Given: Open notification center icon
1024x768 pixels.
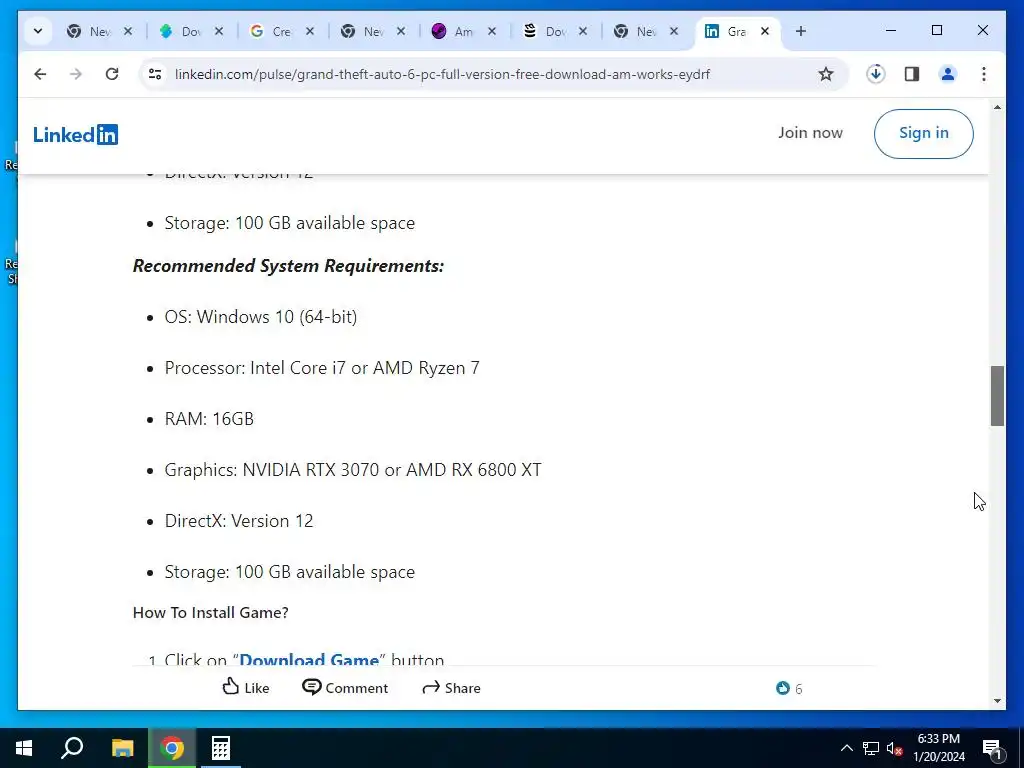Looking at the screenshot, I should pos(992,748).
